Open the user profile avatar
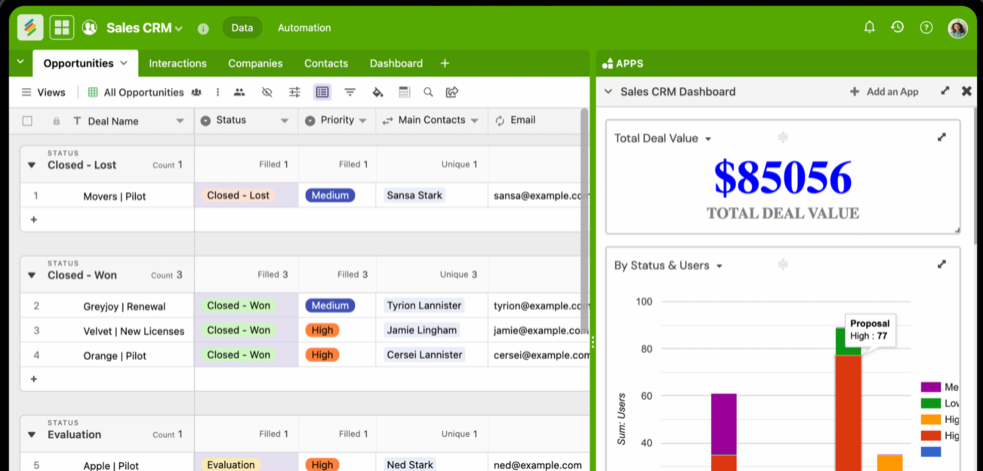The height and width of the screenshot is (471, 983). point(957,28)
